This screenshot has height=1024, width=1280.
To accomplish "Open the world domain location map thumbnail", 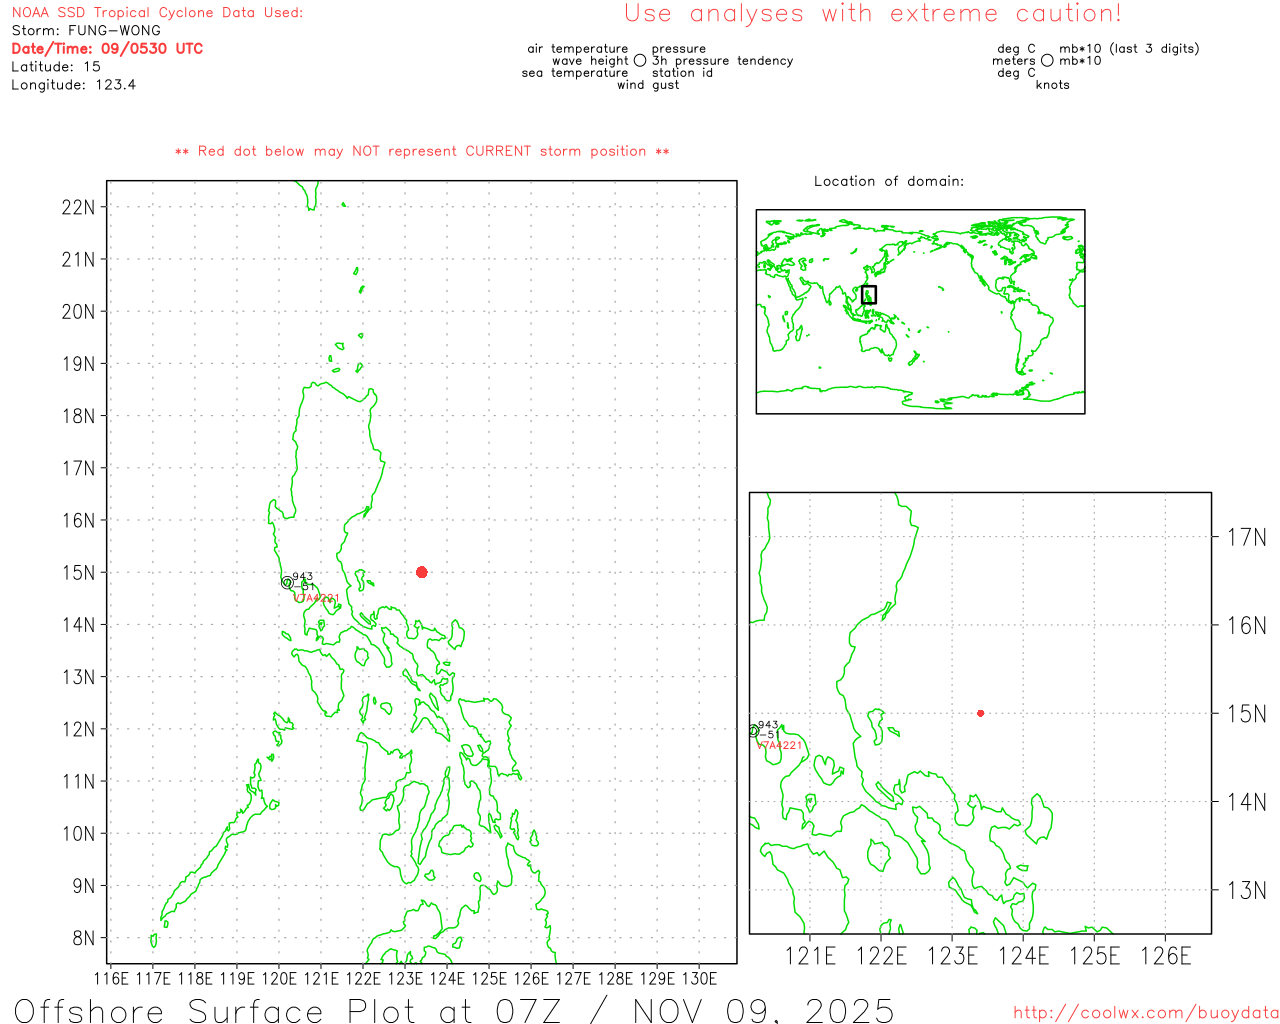I will [x=920, y=311].
